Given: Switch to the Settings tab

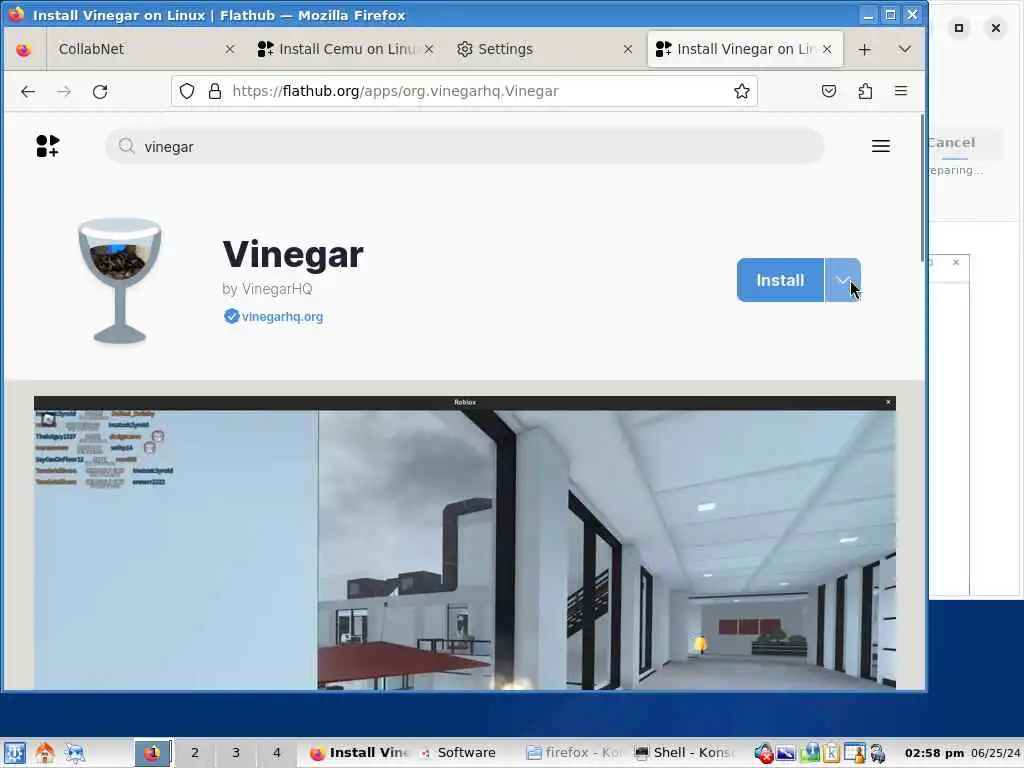Looking at the screenshot, I should pyautogui.click(x=545, y=49).
